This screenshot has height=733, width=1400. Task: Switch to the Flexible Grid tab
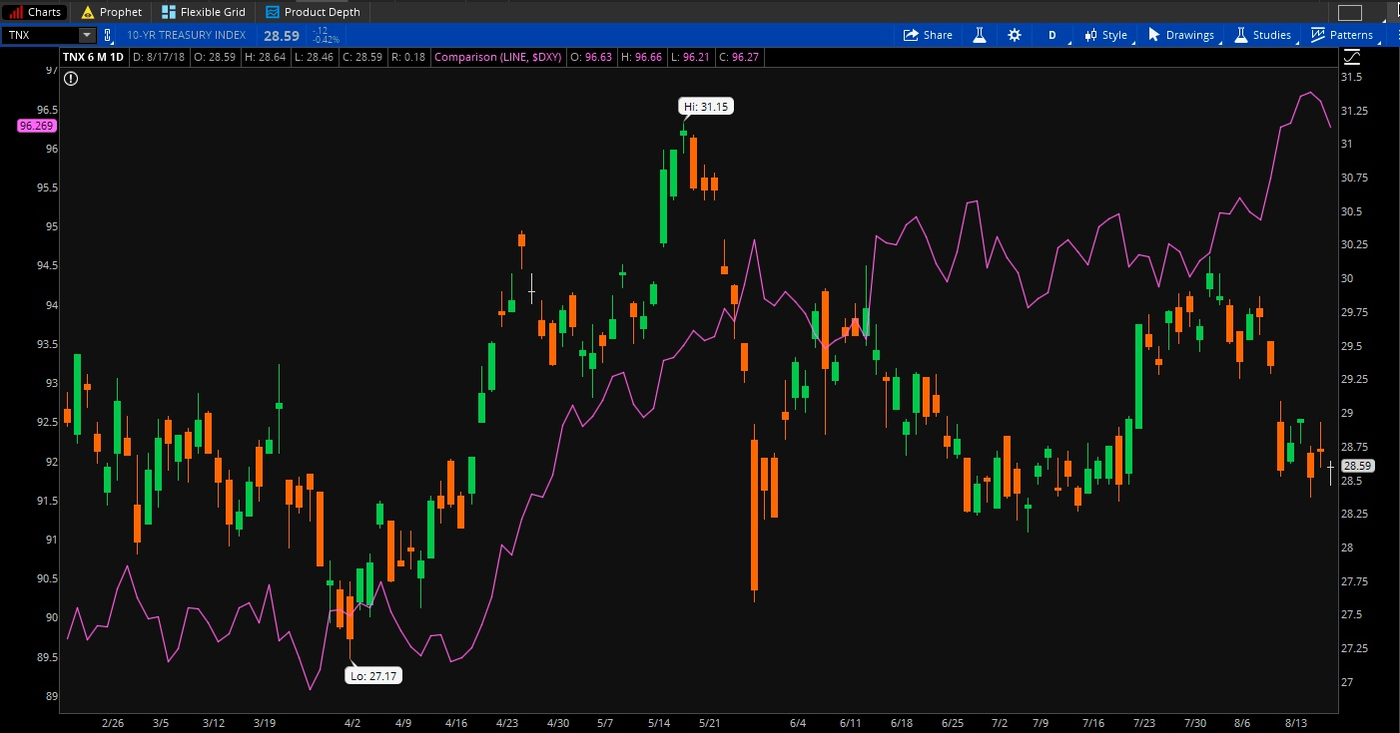[x=203, y=12]
